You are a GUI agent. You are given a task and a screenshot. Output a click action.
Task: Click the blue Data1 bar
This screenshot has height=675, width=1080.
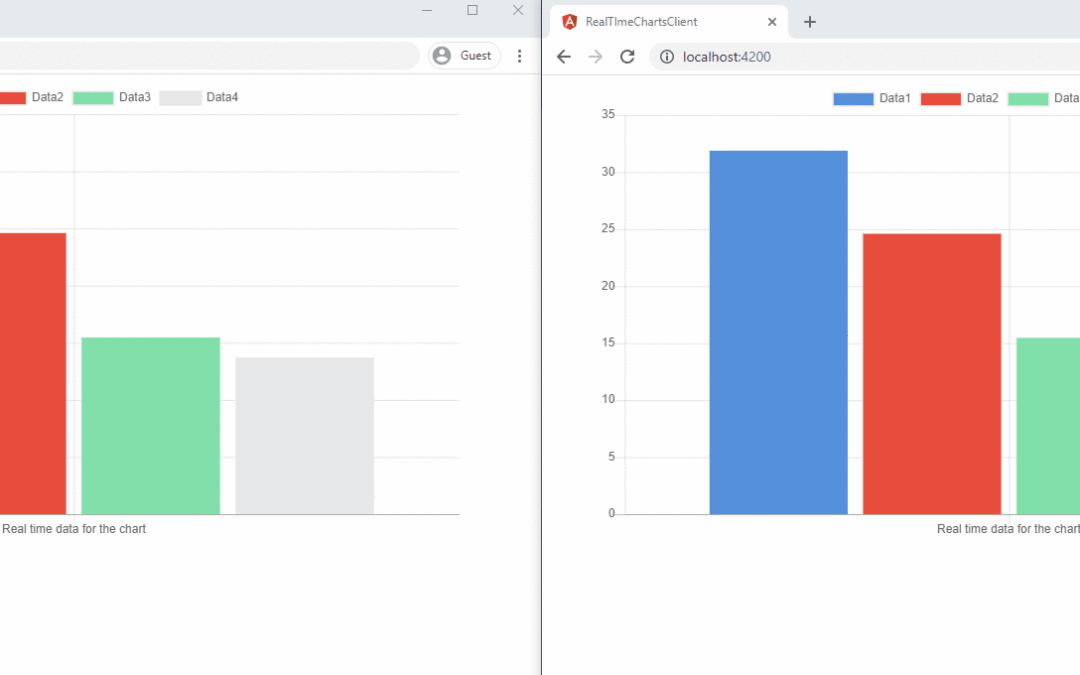tap(778, 332)
